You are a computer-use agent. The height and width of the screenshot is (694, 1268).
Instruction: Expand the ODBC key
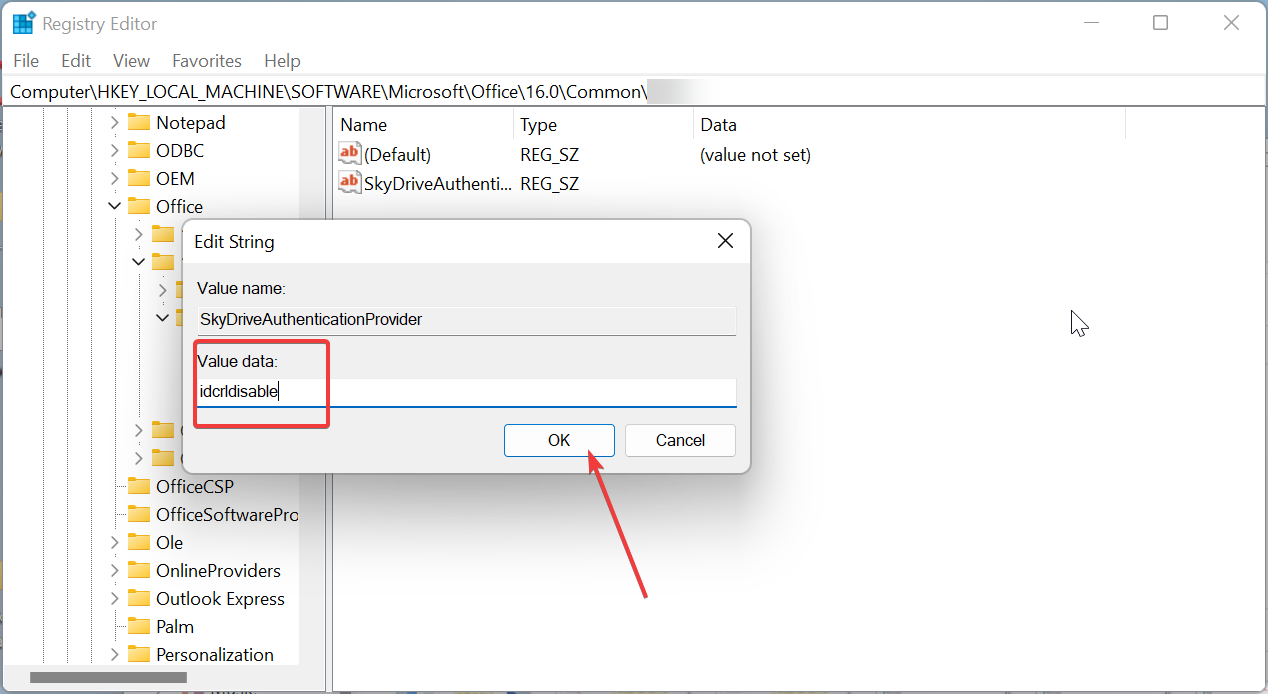114,151
